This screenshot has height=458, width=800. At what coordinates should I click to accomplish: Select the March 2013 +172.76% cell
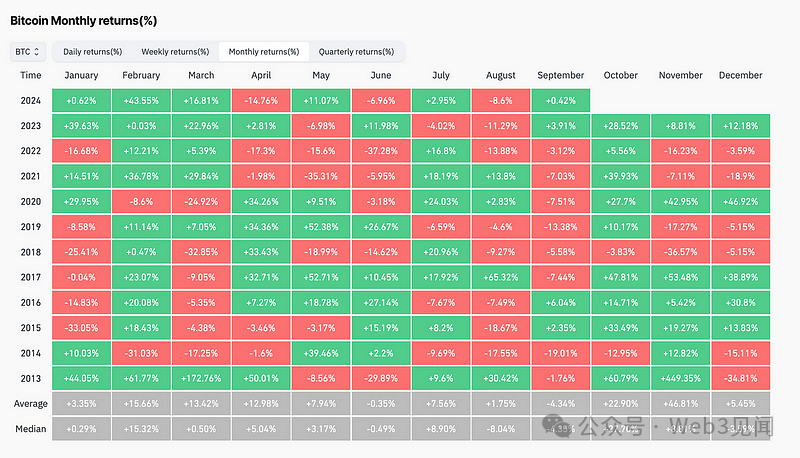coord(201,378)
